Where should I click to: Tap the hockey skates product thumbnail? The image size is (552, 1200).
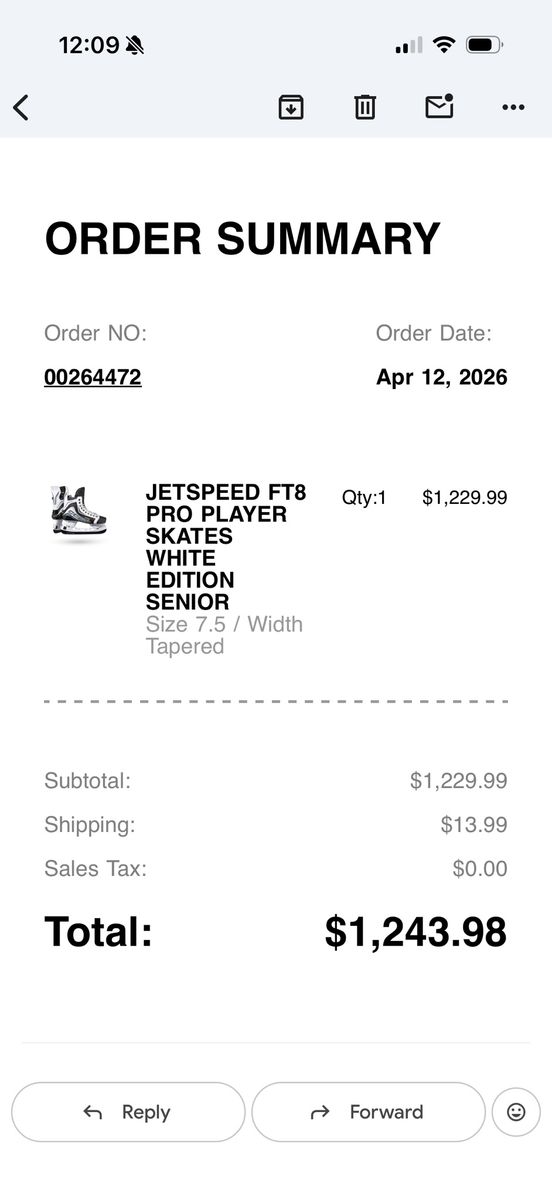(x=78, y=514)
